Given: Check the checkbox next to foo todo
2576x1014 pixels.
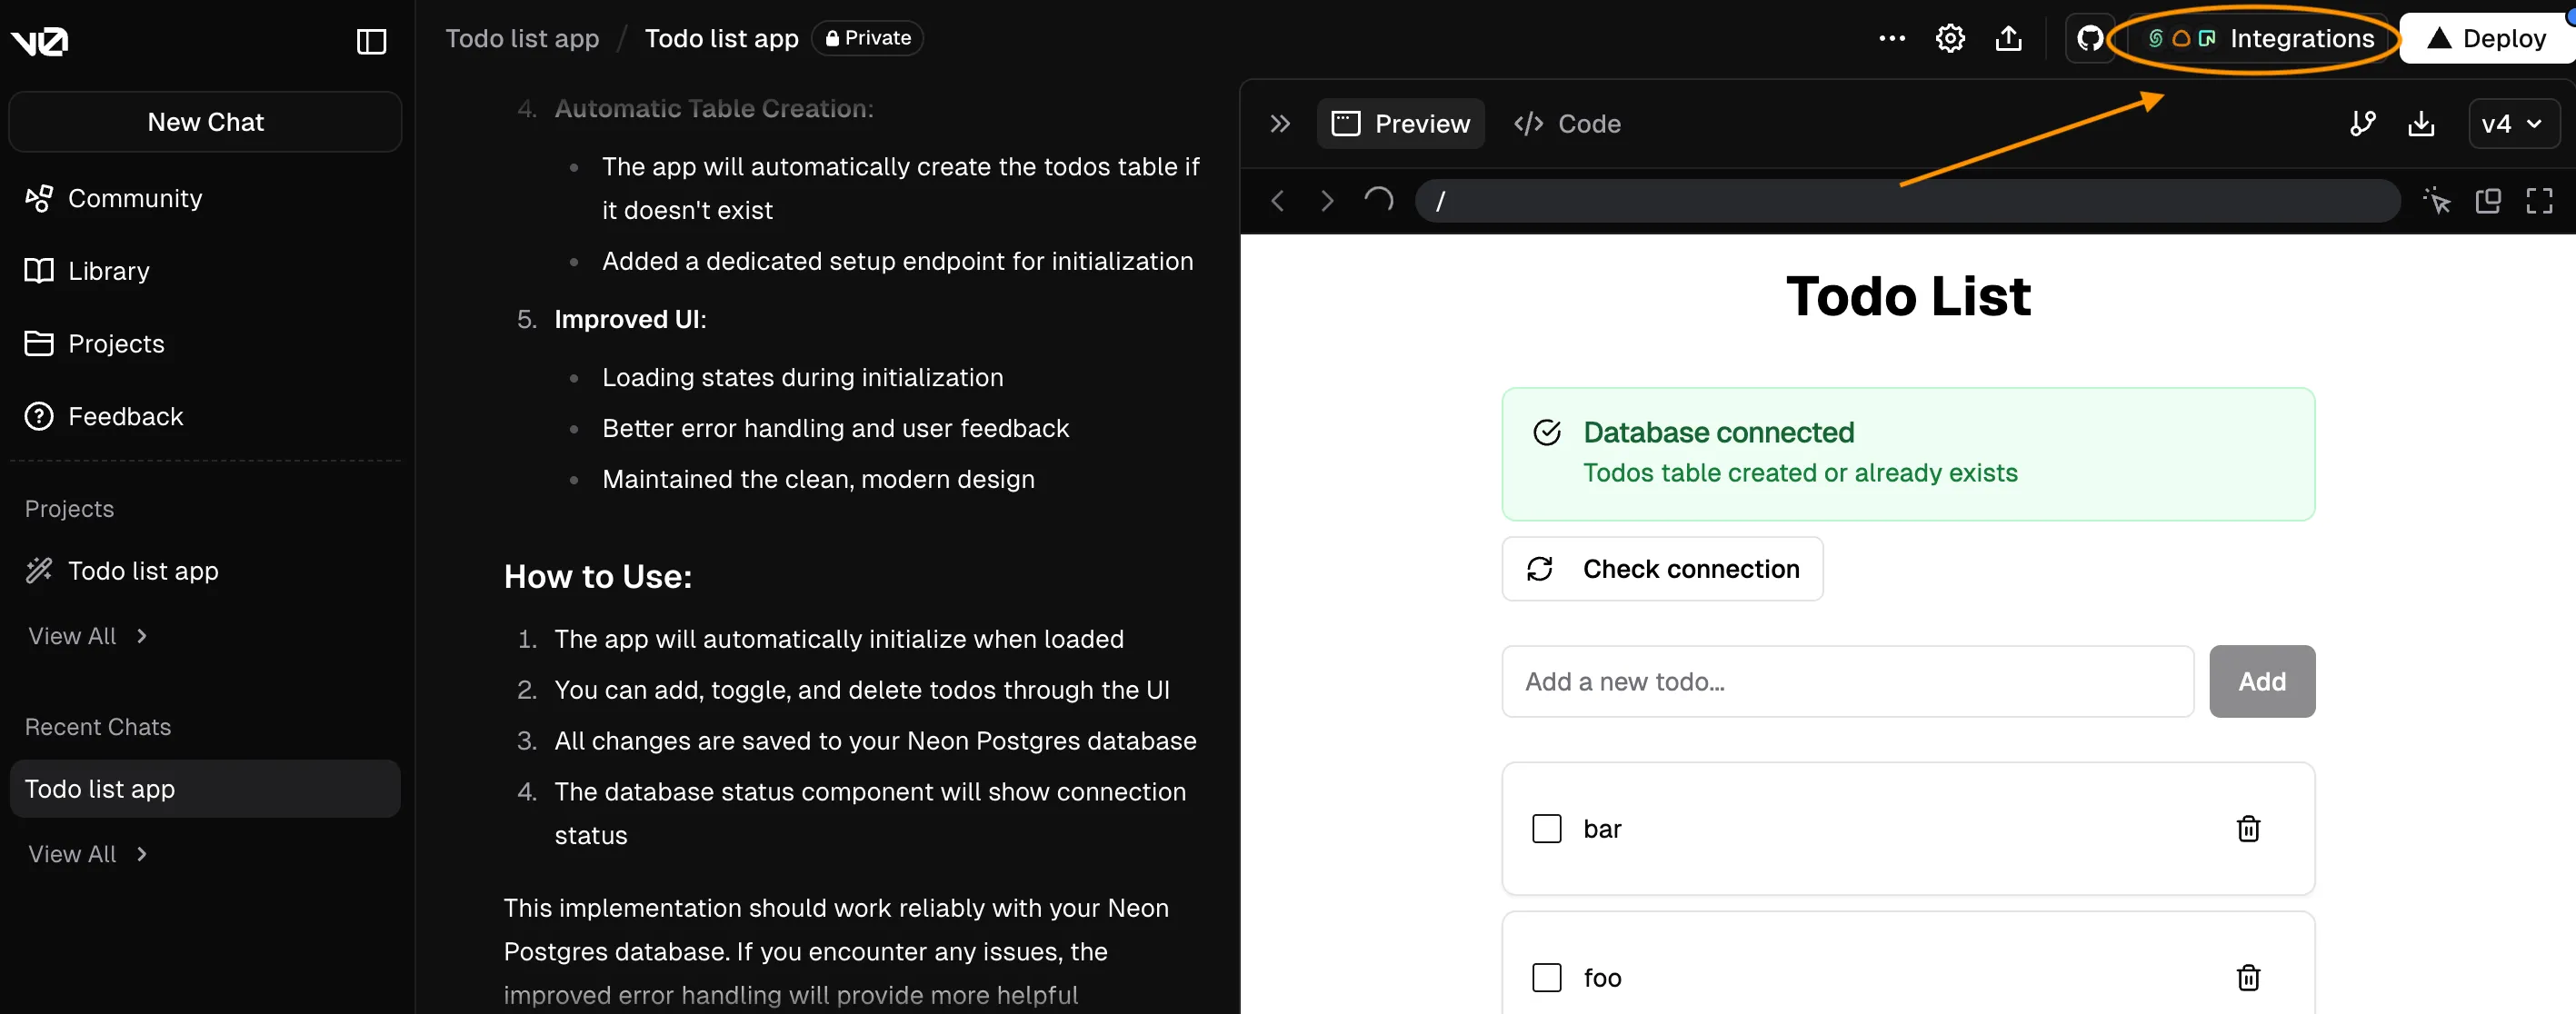Looking at the screenshot, I should pos(1546,978).
